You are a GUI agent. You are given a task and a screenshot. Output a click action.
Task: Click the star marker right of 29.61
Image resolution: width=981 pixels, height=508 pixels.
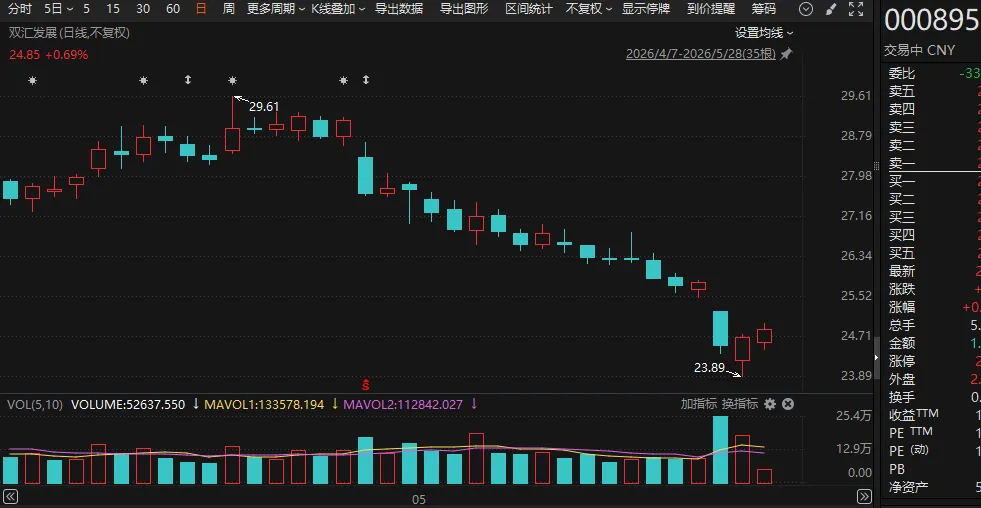coord(343,80)
